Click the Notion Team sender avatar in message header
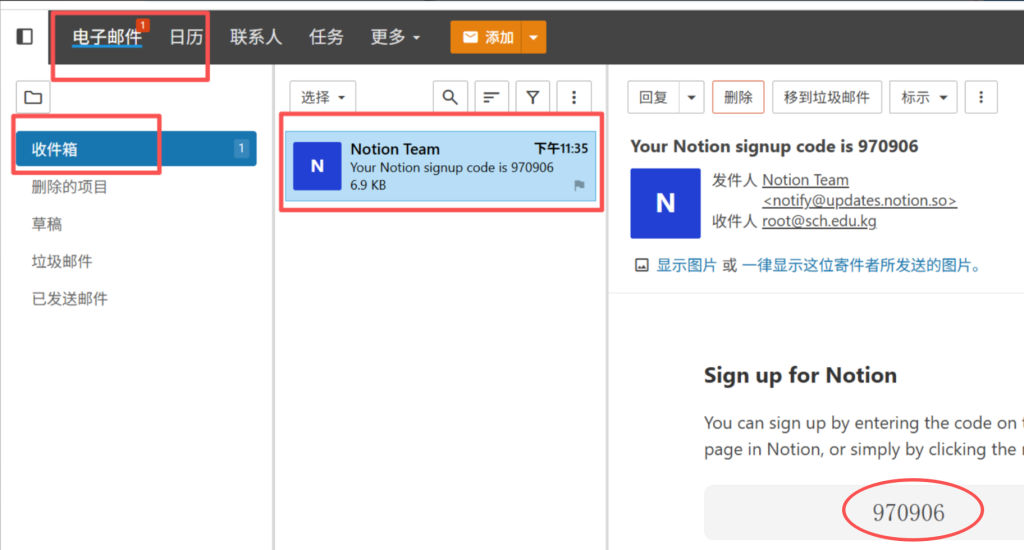This screenshot has height=550, width=1024. (665, 203)
